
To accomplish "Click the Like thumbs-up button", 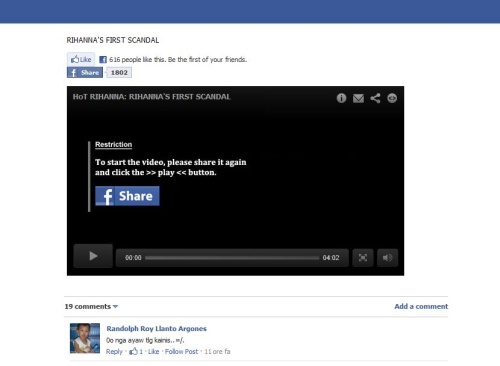I will pos(81,59).
